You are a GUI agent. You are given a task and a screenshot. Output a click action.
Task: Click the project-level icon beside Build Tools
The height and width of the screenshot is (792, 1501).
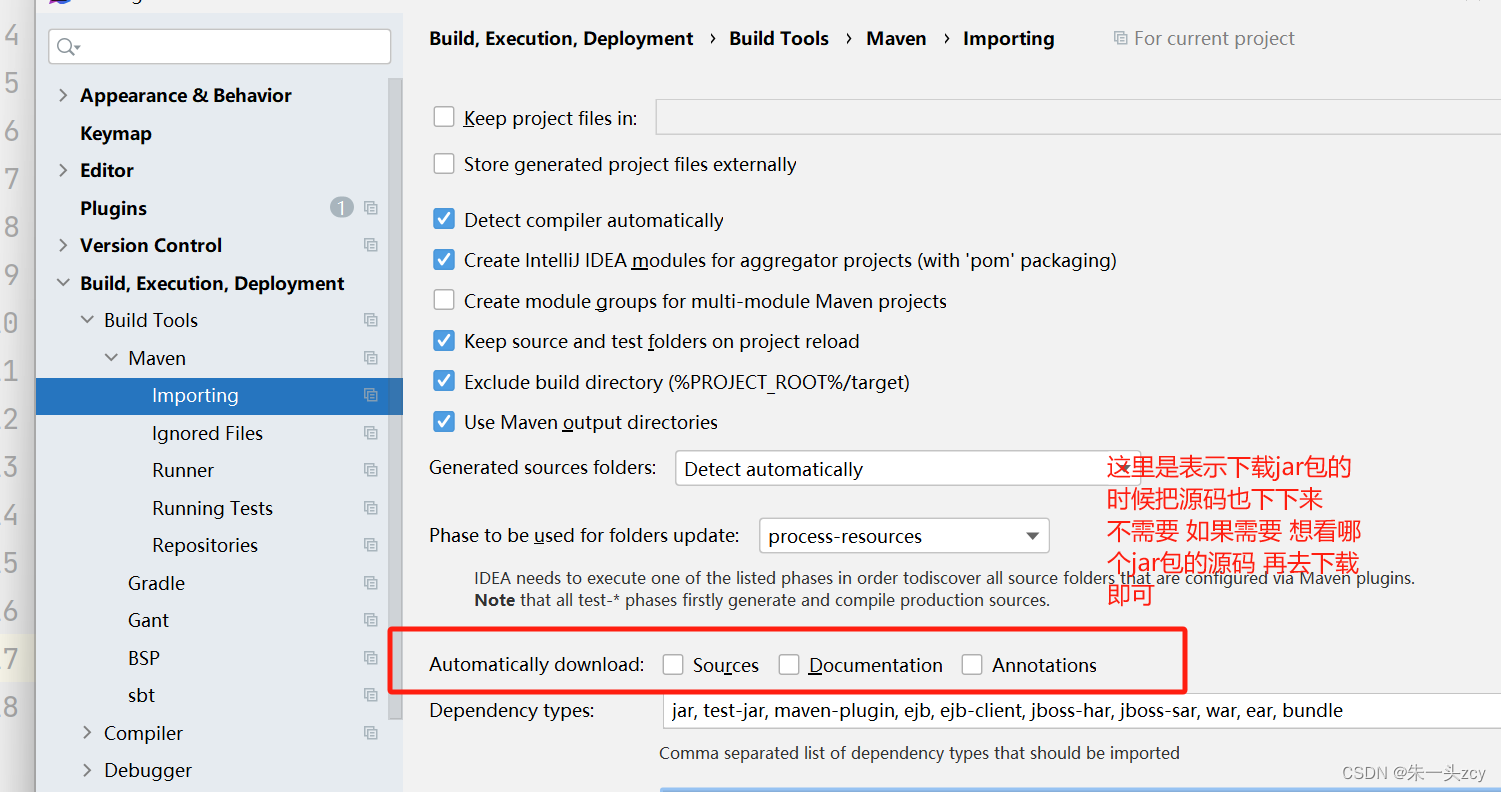pos(371,320)
